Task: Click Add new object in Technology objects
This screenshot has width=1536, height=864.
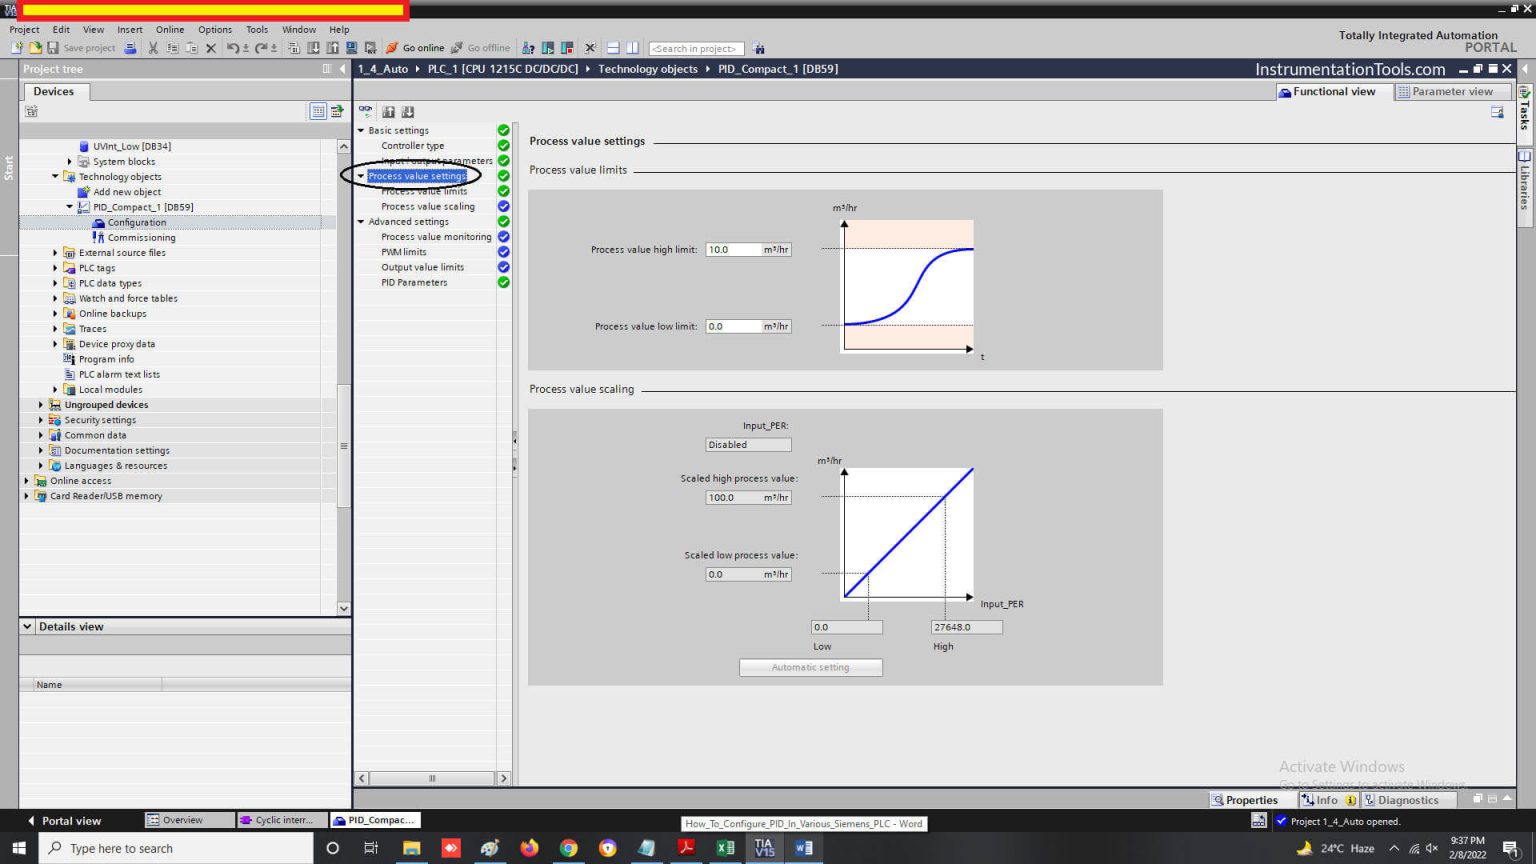Action: pyautogui.click(x=127, y=192)
